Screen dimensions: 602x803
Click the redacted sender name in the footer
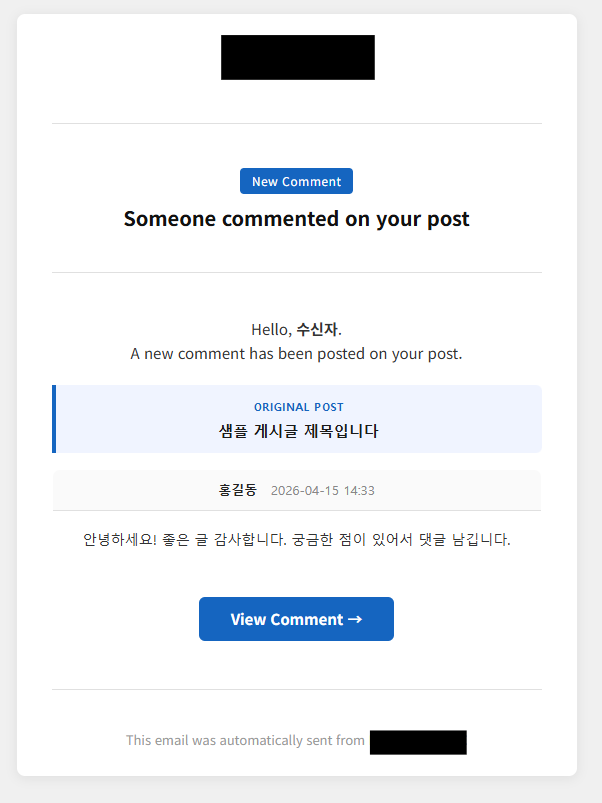coord(418,742)
